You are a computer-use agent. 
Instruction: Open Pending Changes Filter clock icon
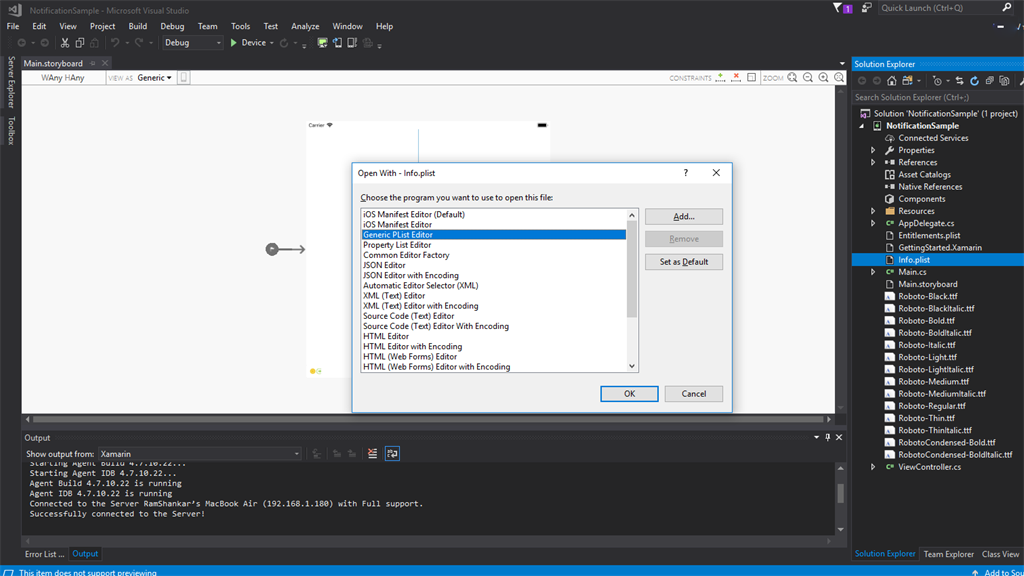(937, 81)
